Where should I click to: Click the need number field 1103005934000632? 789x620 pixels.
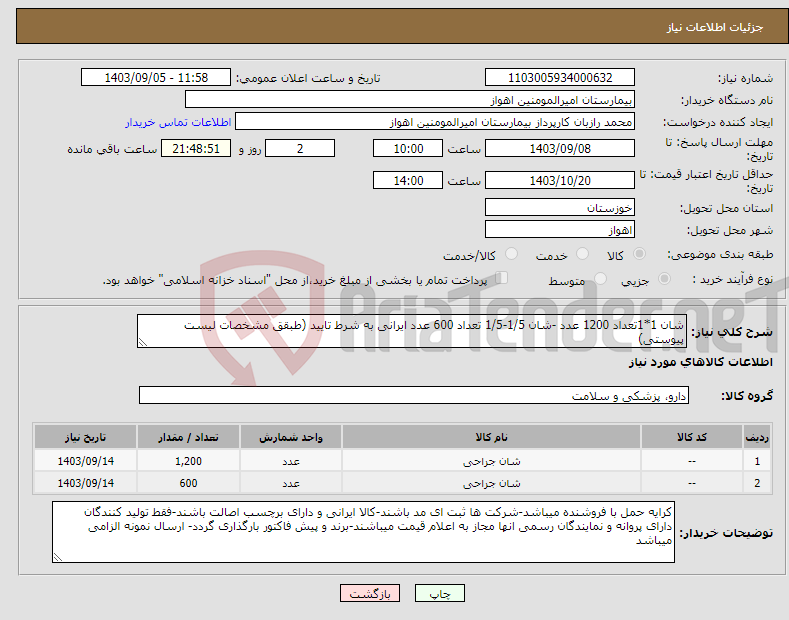[x=560, y=78]
